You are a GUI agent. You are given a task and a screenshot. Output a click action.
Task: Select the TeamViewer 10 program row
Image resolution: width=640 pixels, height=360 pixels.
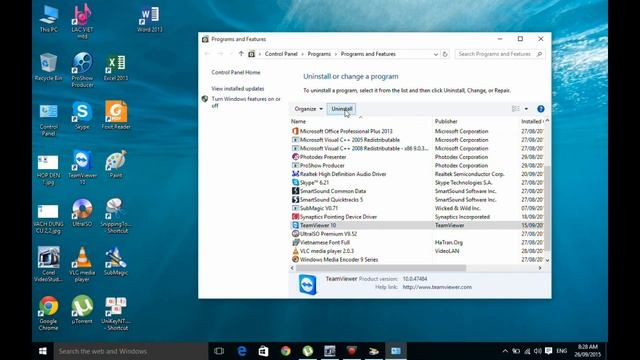(x=416, y=225)
